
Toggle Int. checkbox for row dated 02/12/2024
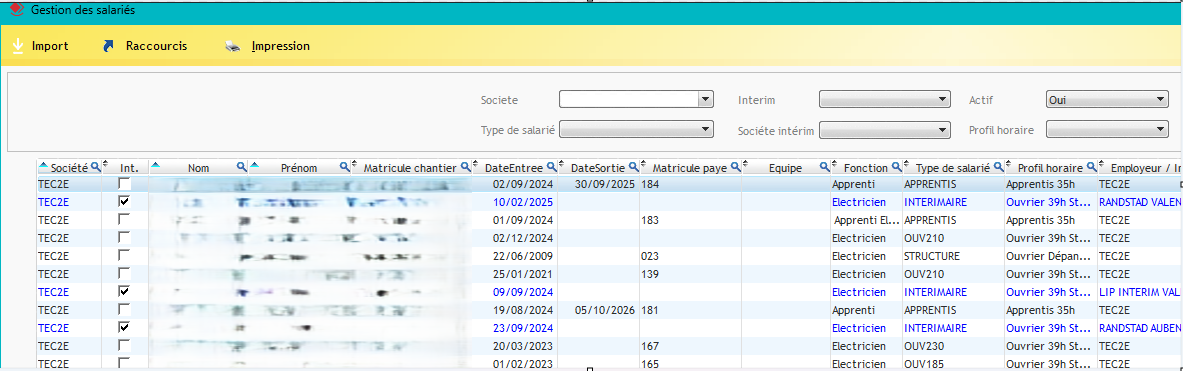124,238
